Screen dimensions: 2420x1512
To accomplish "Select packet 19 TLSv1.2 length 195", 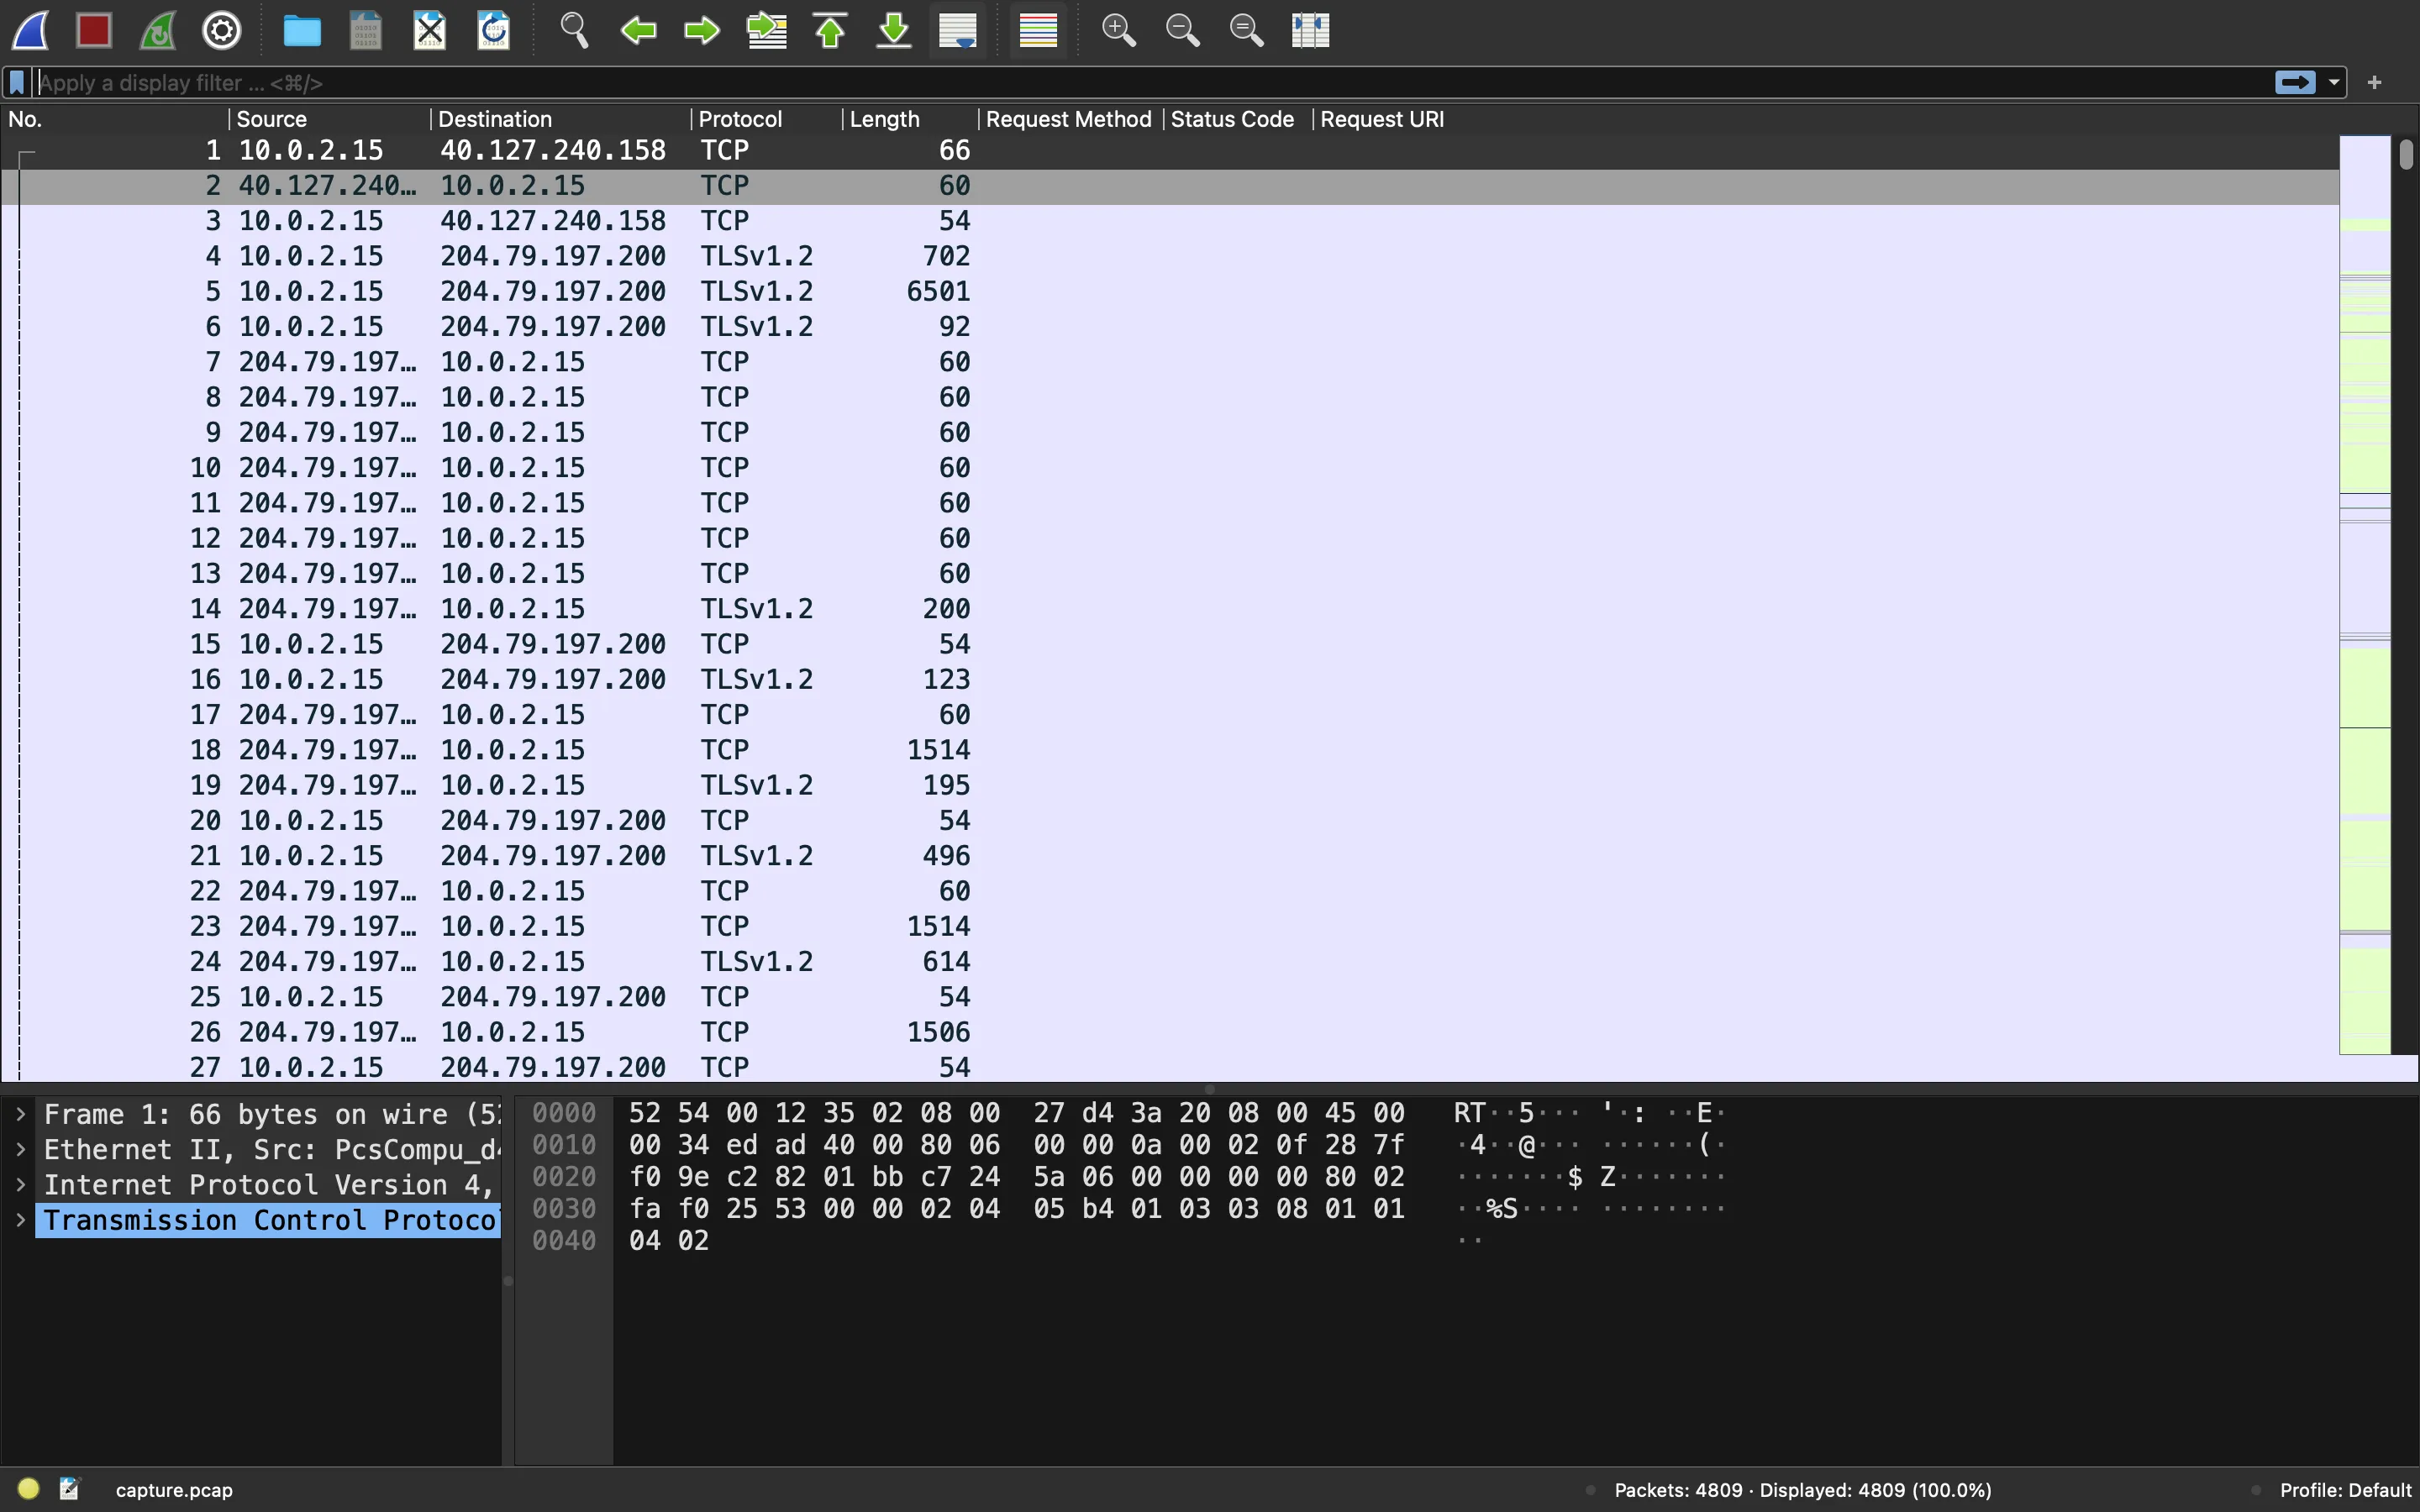I will click(1170, 785).
